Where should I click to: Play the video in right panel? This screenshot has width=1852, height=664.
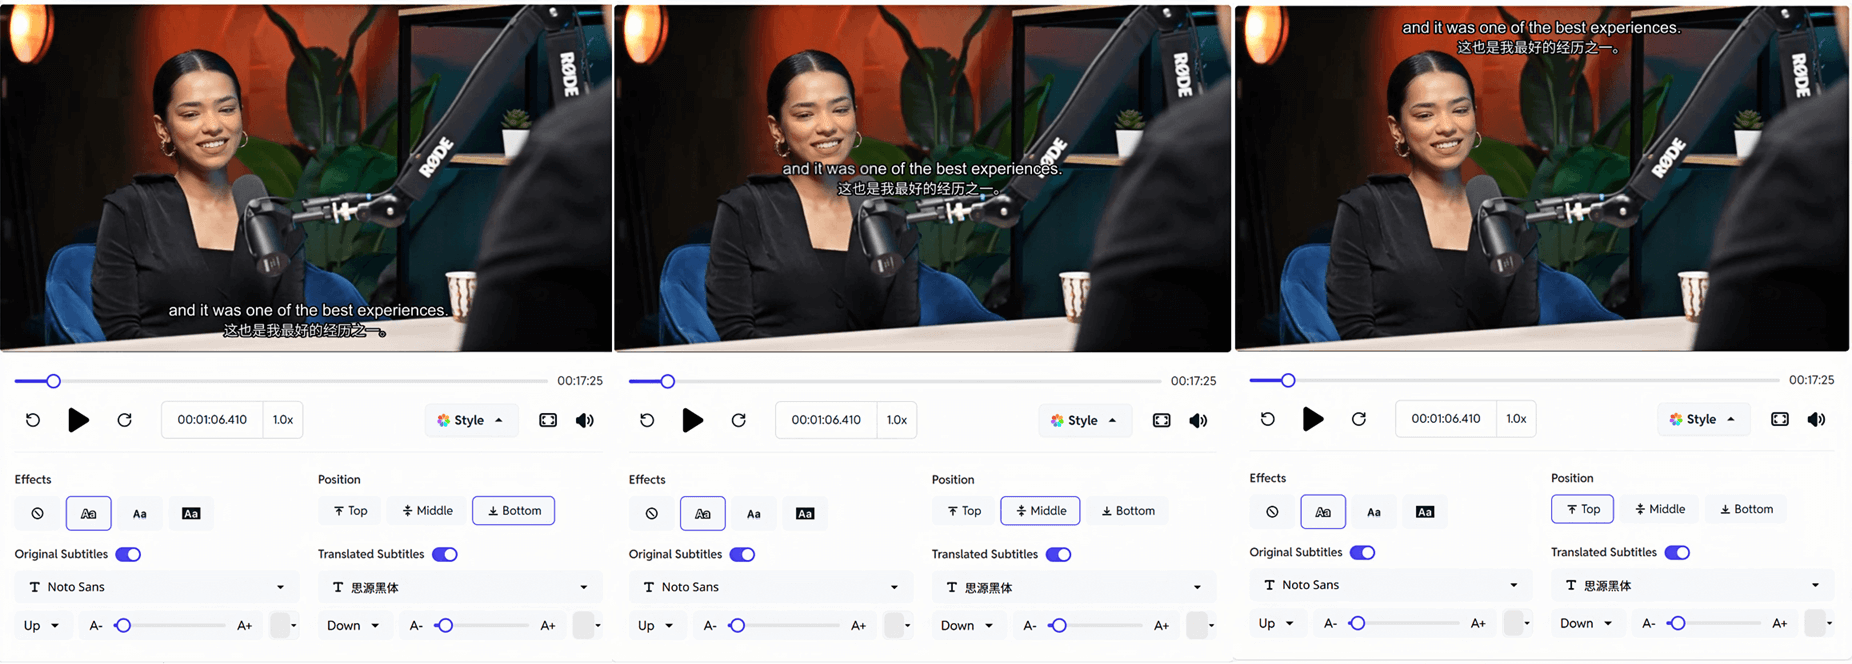pos(1313,419)
